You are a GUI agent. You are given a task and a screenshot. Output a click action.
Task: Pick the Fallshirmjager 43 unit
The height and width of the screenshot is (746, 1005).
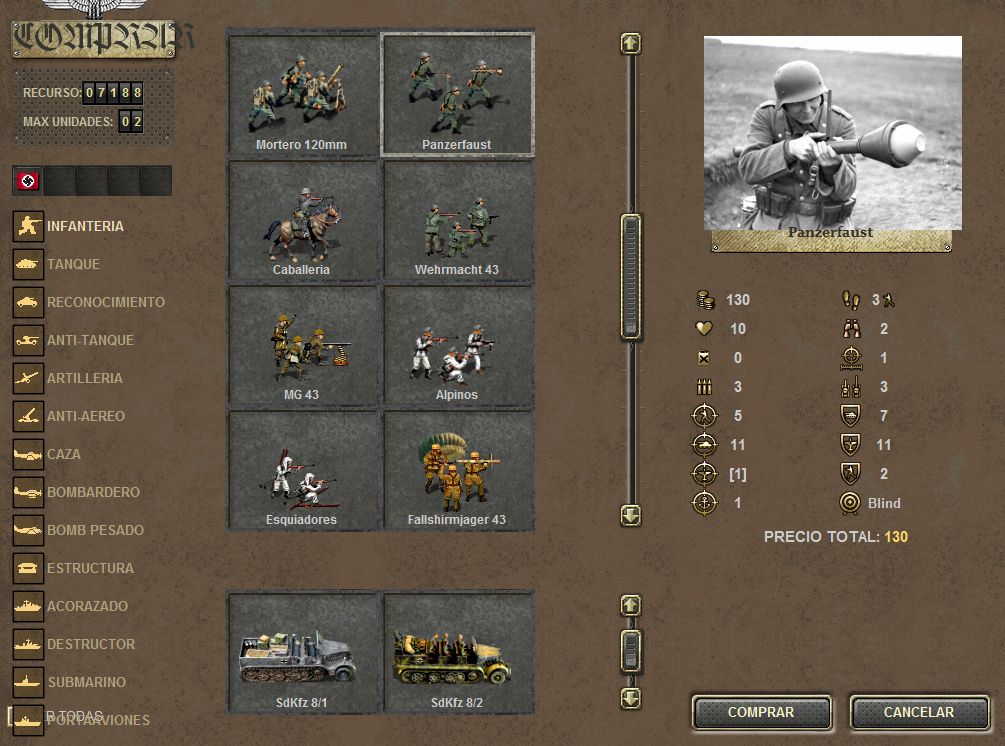click(457, 470)
